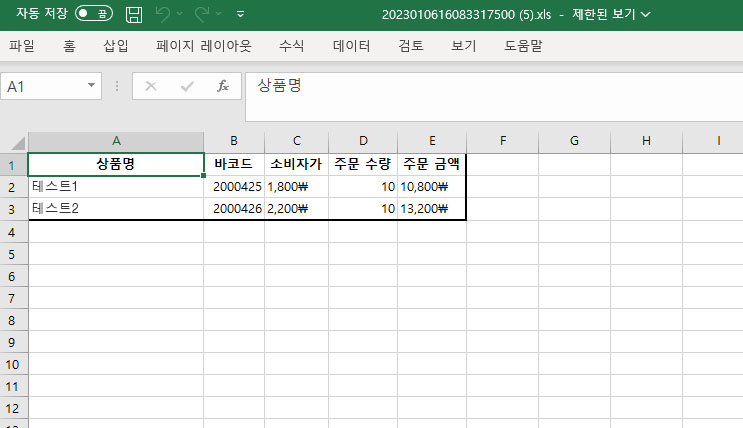The image size is (743, 428).
Task: Open the 검토 ribbon tab
Action: click(x=411, y=46)
